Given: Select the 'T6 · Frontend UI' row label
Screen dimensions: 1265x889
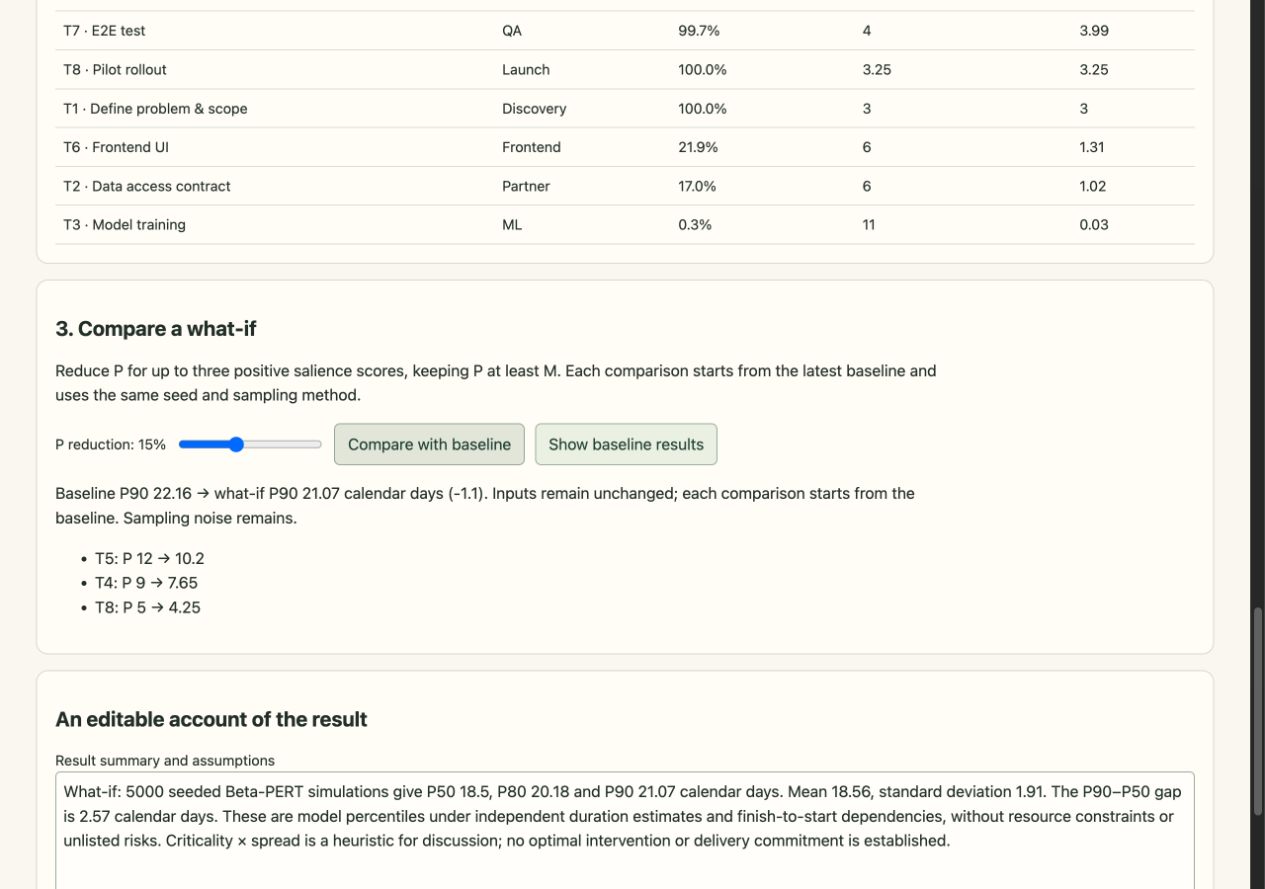Looking at the screenshot, I should tap(116, 147).
